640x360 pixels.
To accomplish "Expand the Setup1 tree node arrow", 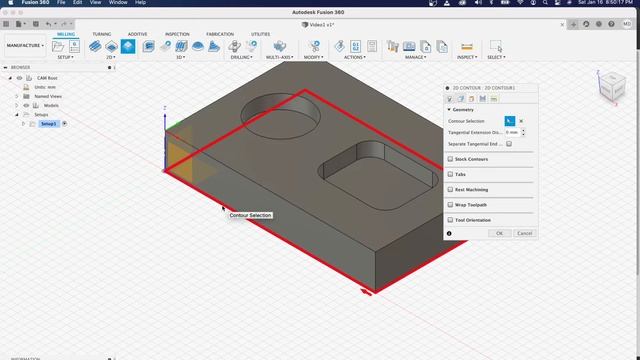I will click(23, 124).
